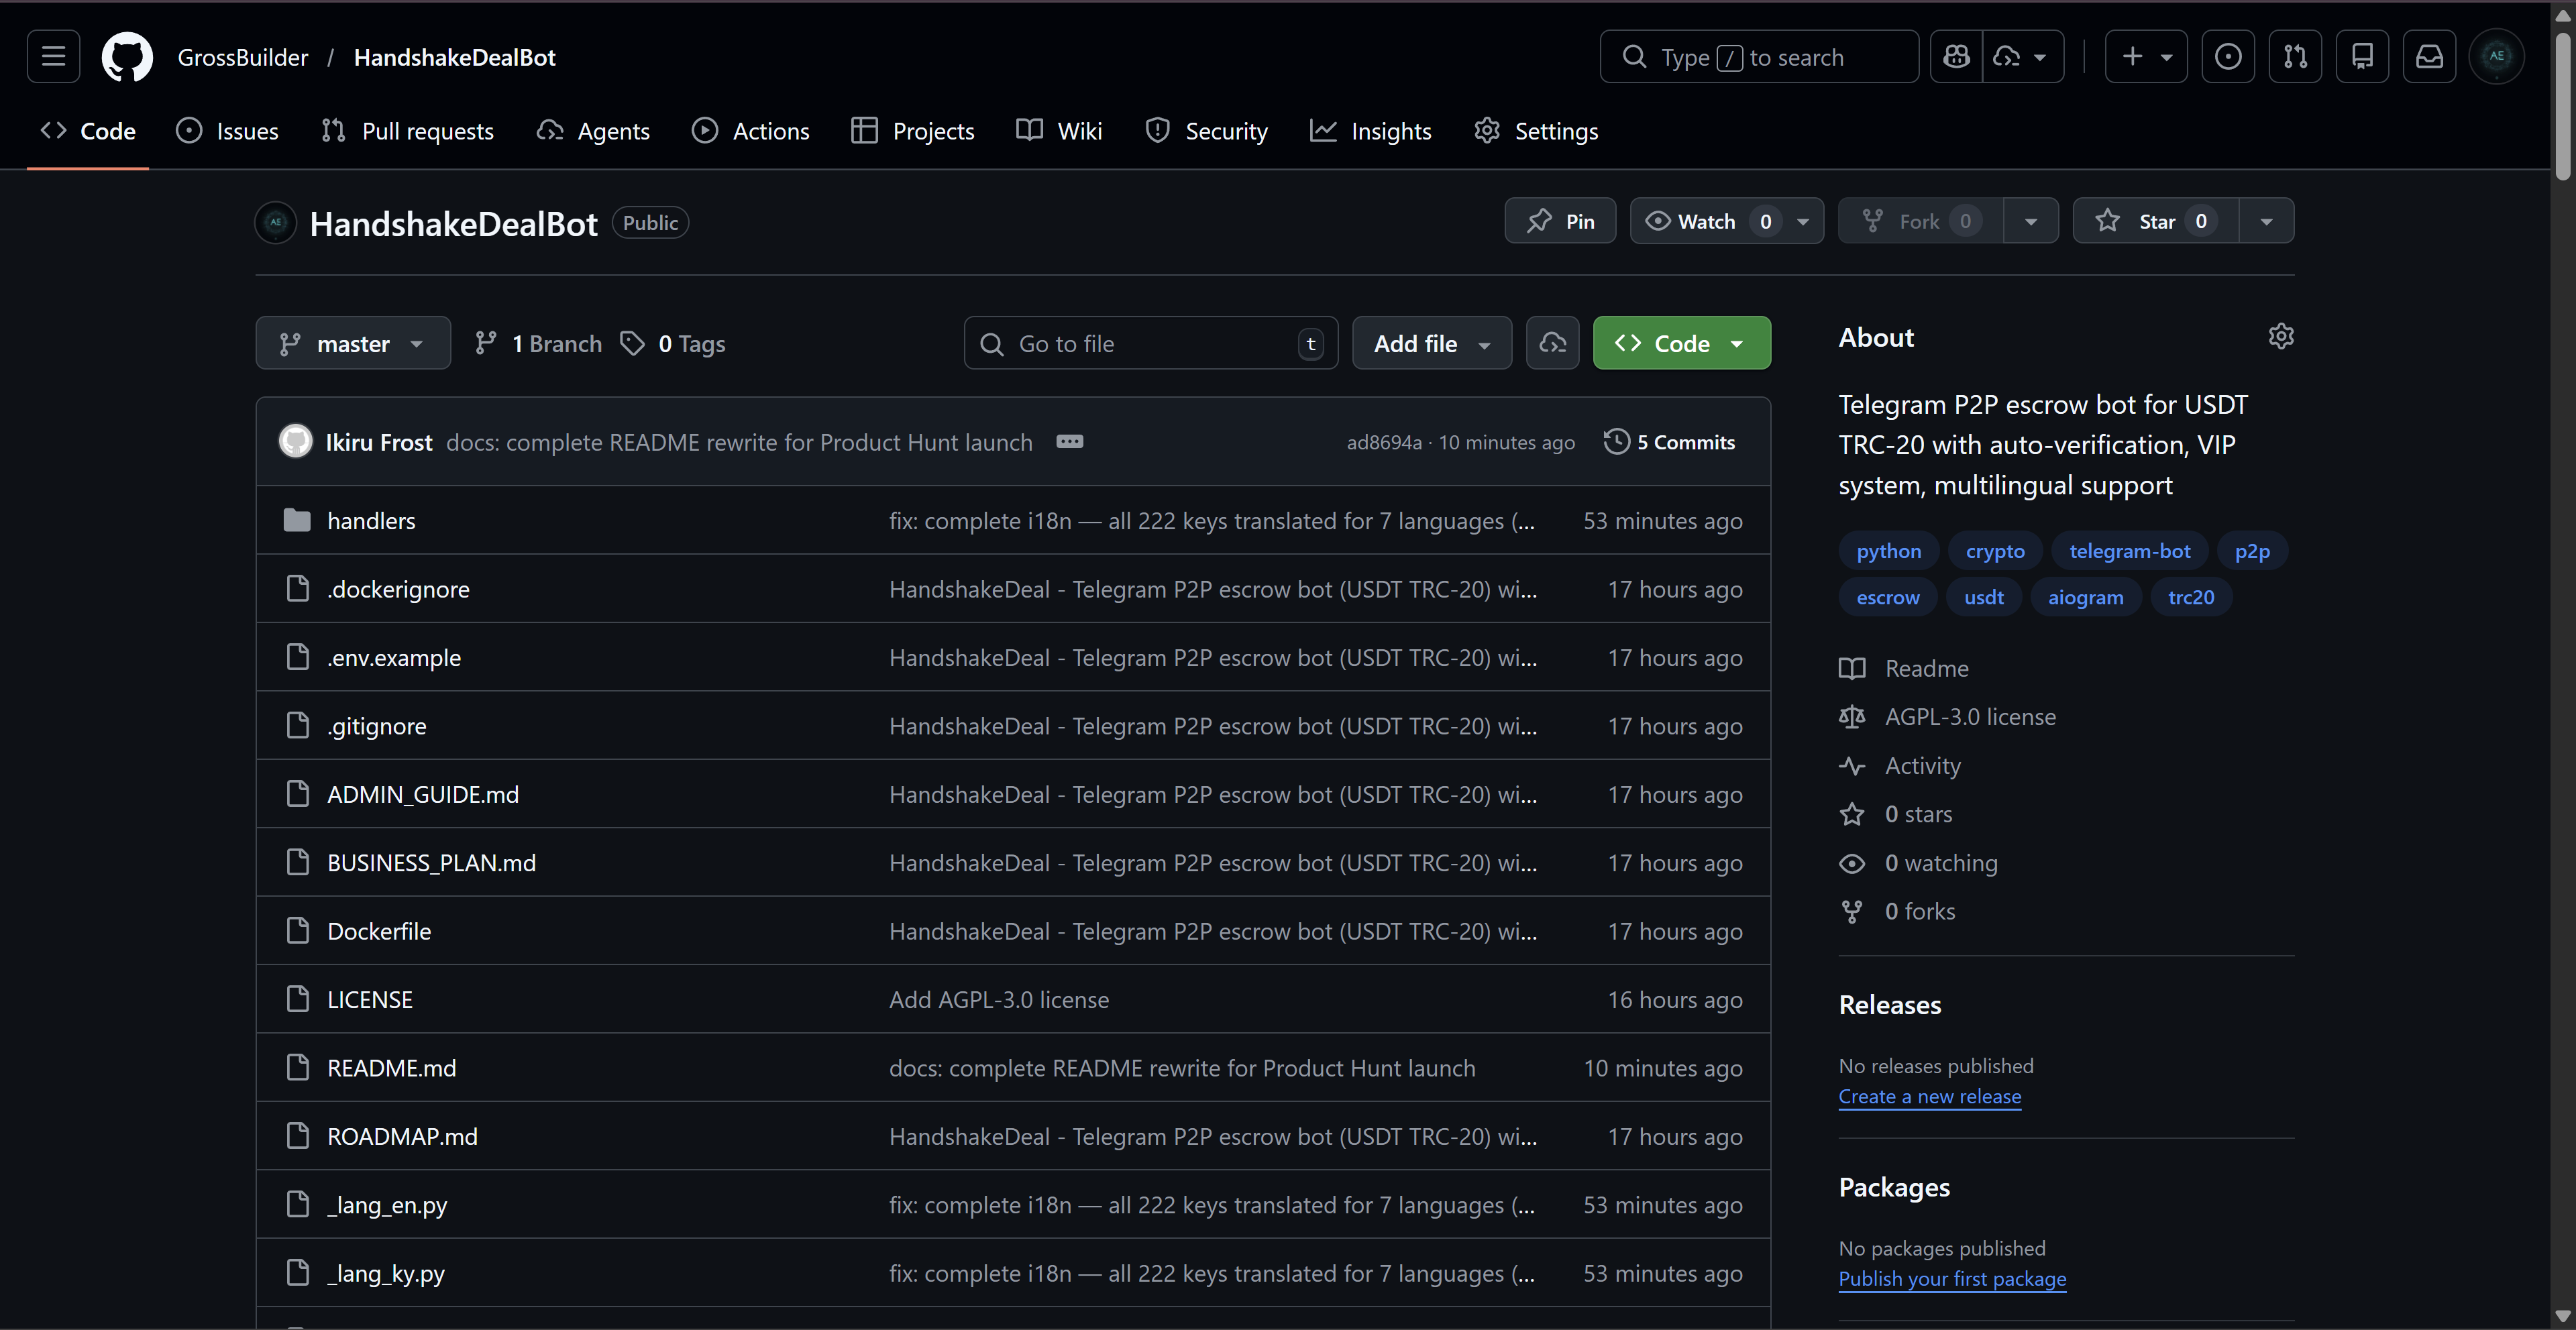This screenshot has height=1330, width=2576.
Task: Go to the Insights tab
Action: coord(1370,131)
